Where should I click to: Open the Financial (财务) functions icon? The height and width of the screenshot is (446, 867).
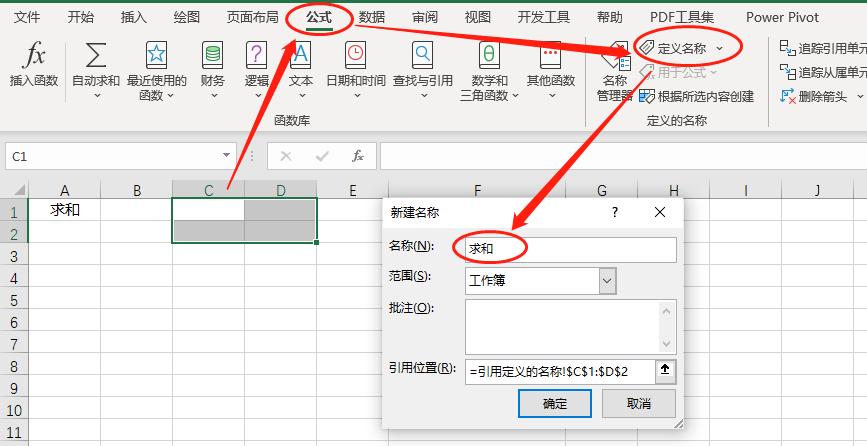pyautogui.click(x=213, y=55)
